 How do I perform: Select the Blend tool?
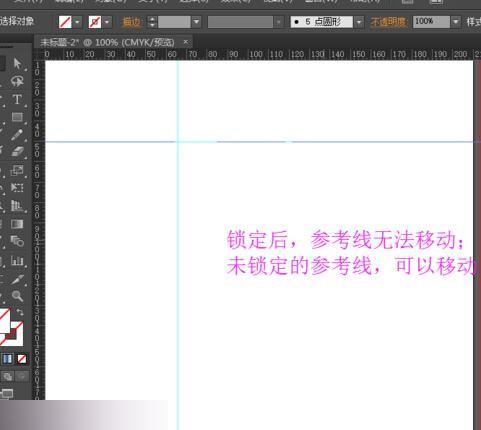pyautogui.click(x=17, y=241)
